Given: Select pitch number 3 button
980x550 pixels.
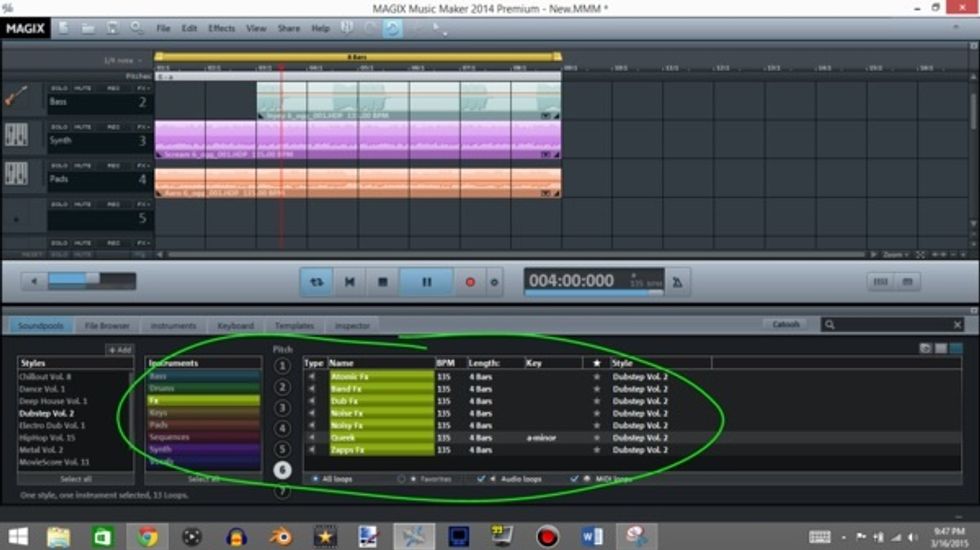Looking at the screenshot, I should (282, 408).
